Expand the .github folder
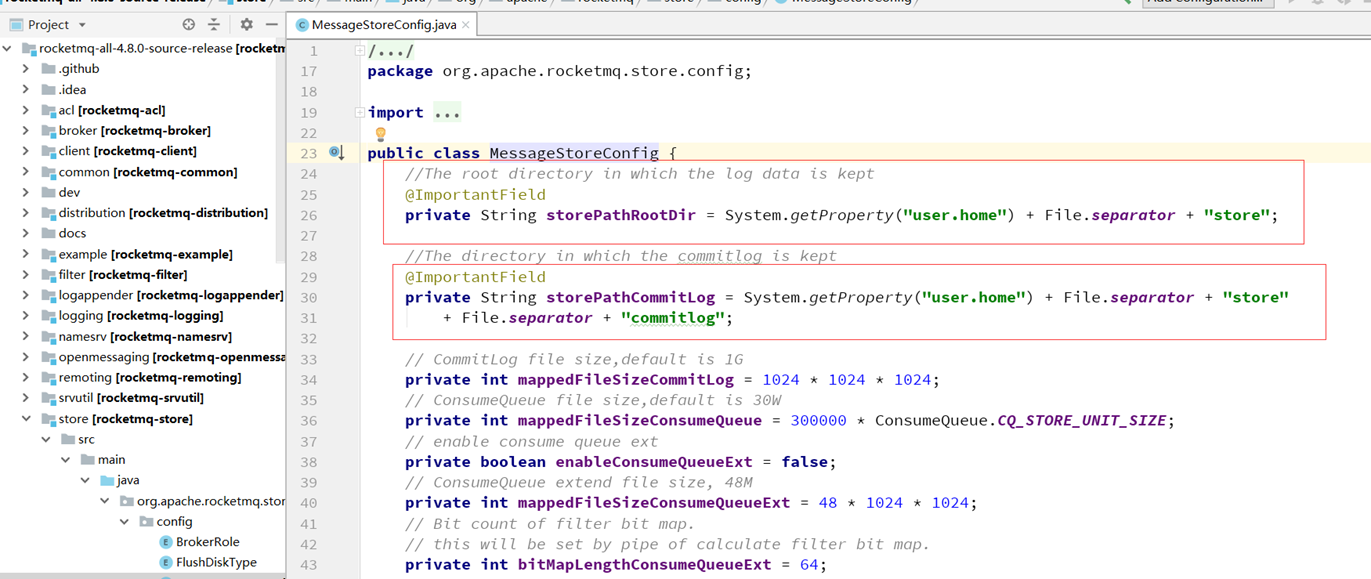Image resolution: width=1371 pixels, height=579 pixels. click(26, 69)
